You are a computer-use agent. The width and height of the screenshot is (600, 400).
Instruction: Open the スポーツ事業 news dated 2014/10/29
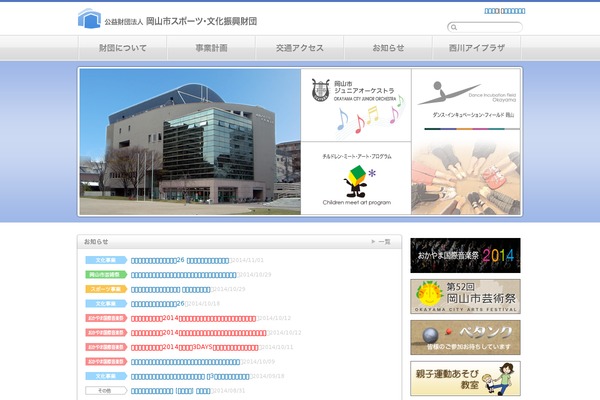(x=171, y=289)
